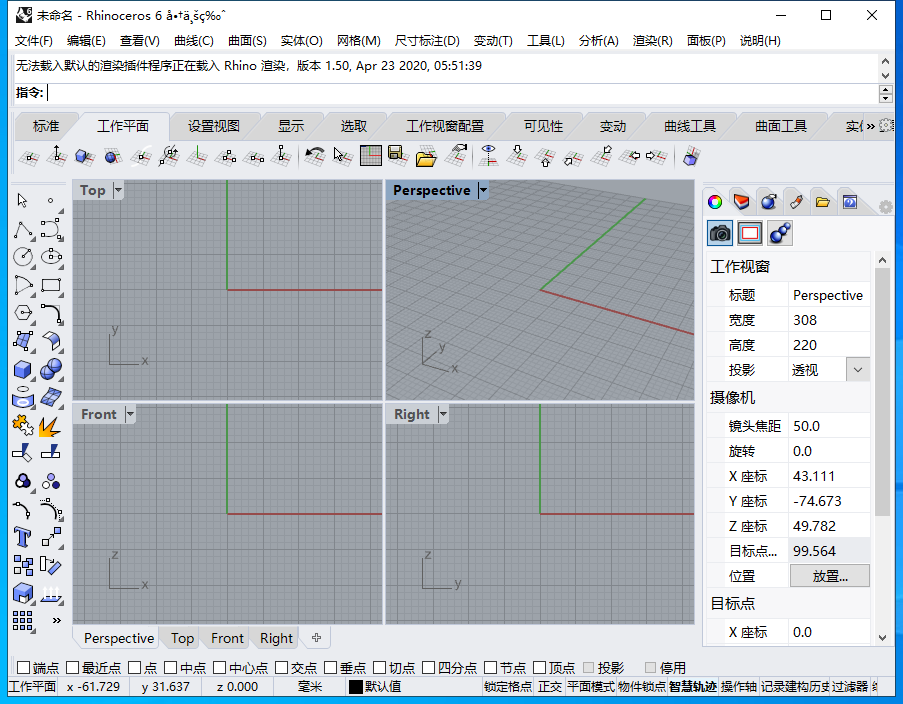Screen dimensions: 903x704
Task: Open the Right viewport dropdown arrow
Action: tap(443, 414)
